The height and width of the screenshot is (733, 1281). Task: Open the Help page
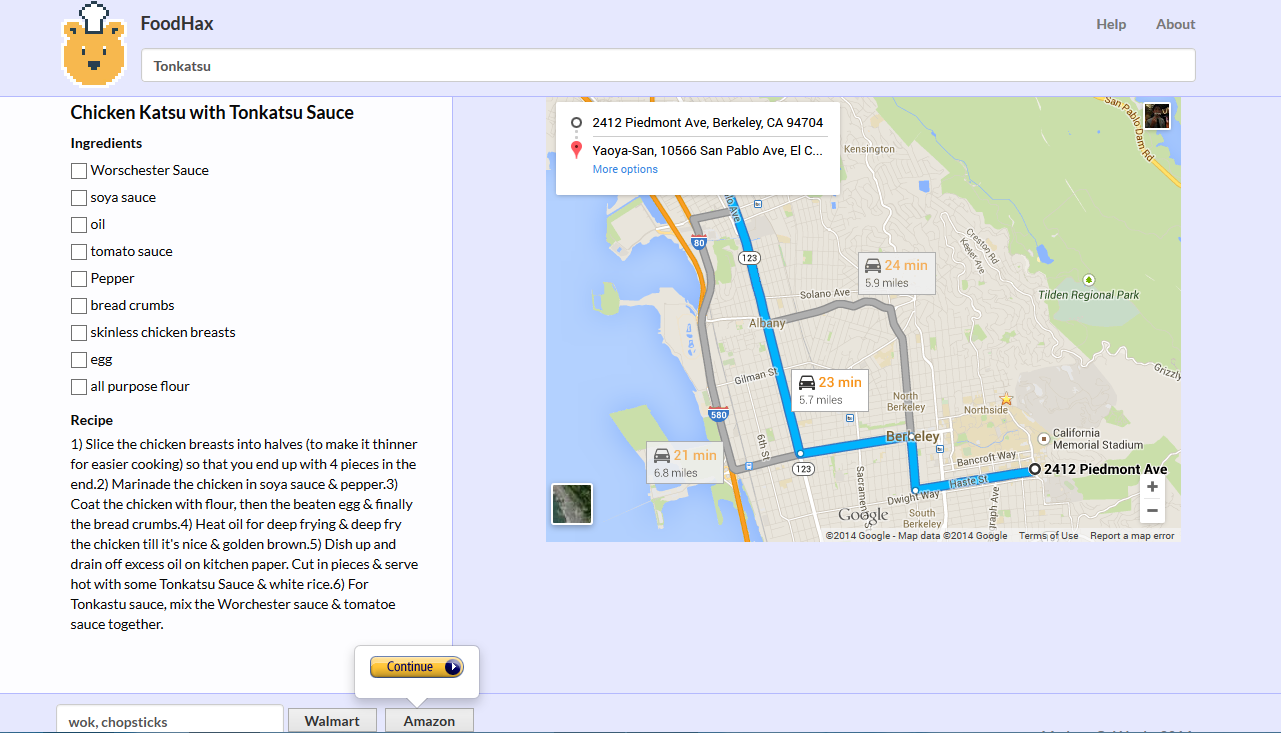(1111, 24)
